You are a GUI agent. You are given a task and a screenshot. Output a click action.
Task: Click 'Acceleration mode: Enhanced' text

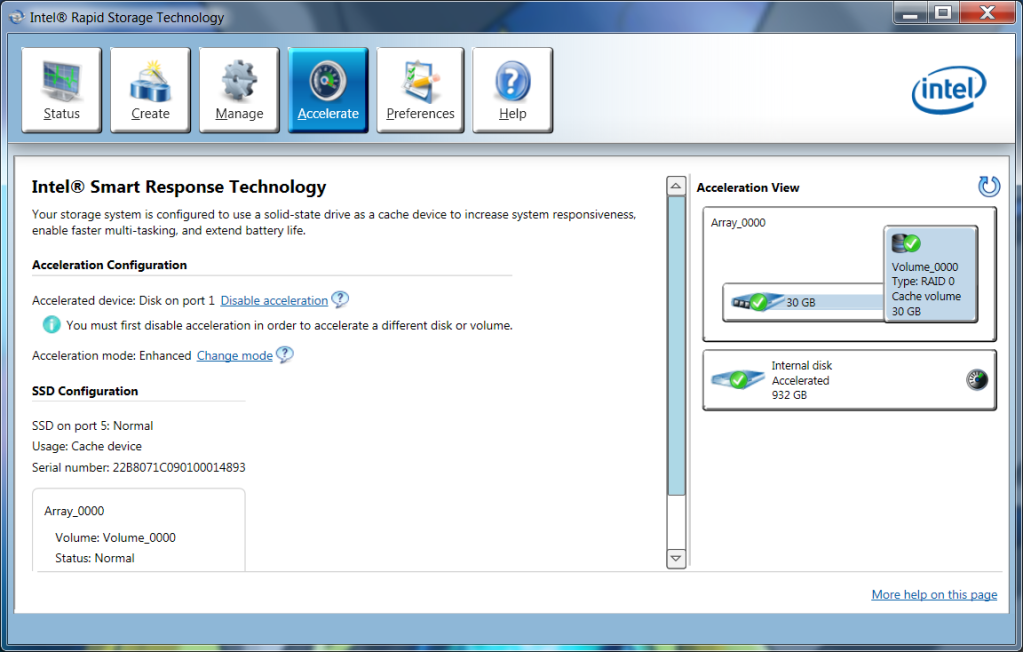pyautogui.click(x=112, y=356)
